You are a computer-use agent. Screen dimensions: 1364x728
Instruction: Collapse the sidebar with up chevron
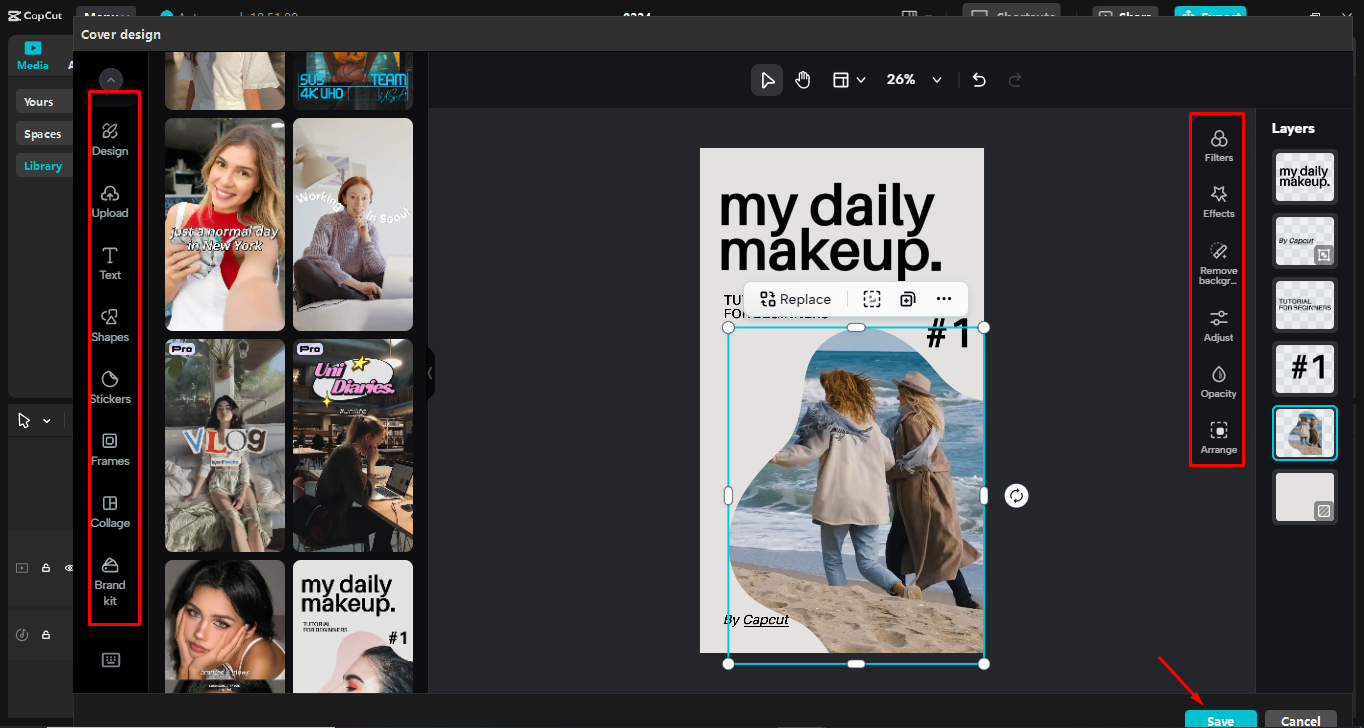click(x=111, y=80)
